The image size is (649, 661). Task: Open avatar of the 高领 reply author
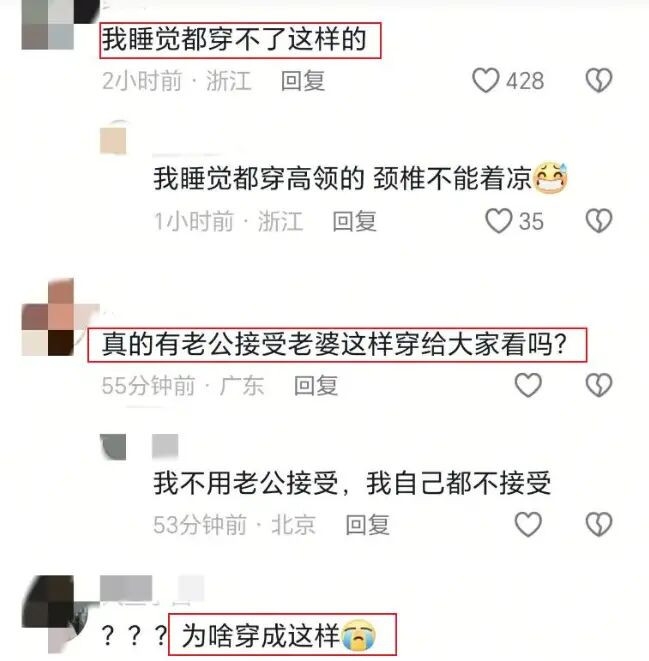tap(114, 137)
